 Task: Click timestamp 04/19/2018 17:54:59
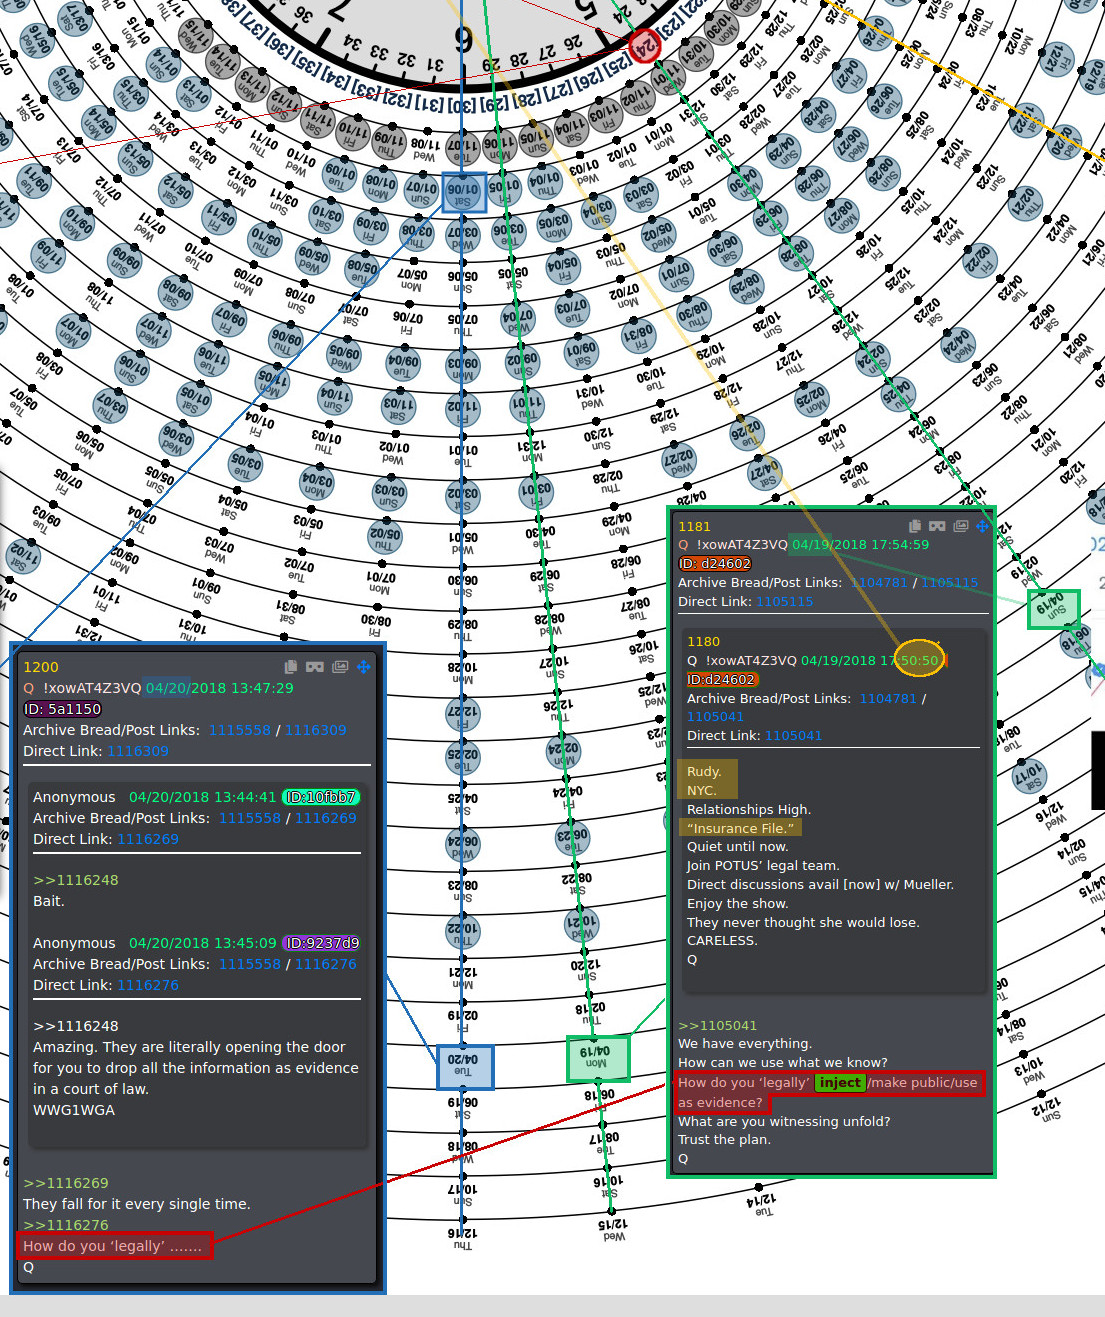[860, 545]
